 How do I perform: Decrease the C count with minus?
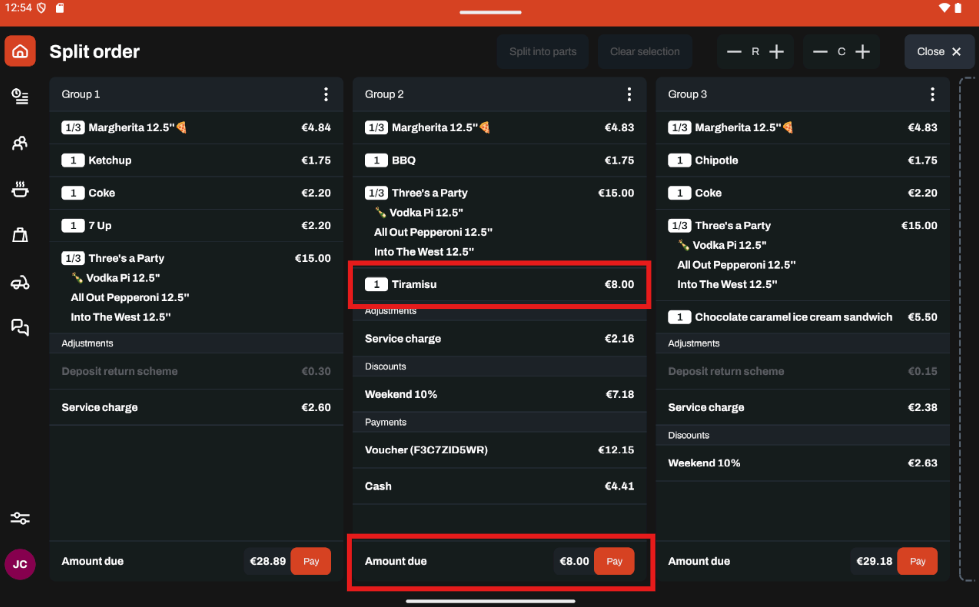click(x=820, y=52)
